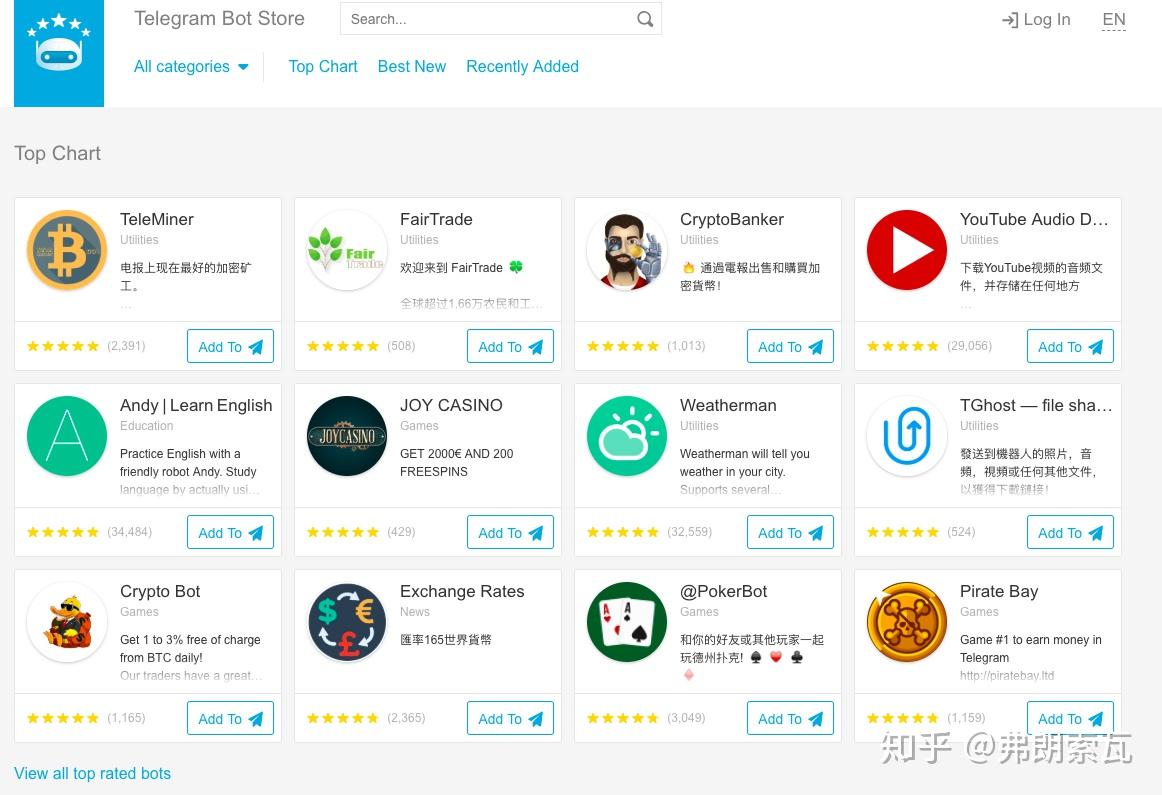Click the search magnifier icon

coord(645,19)
